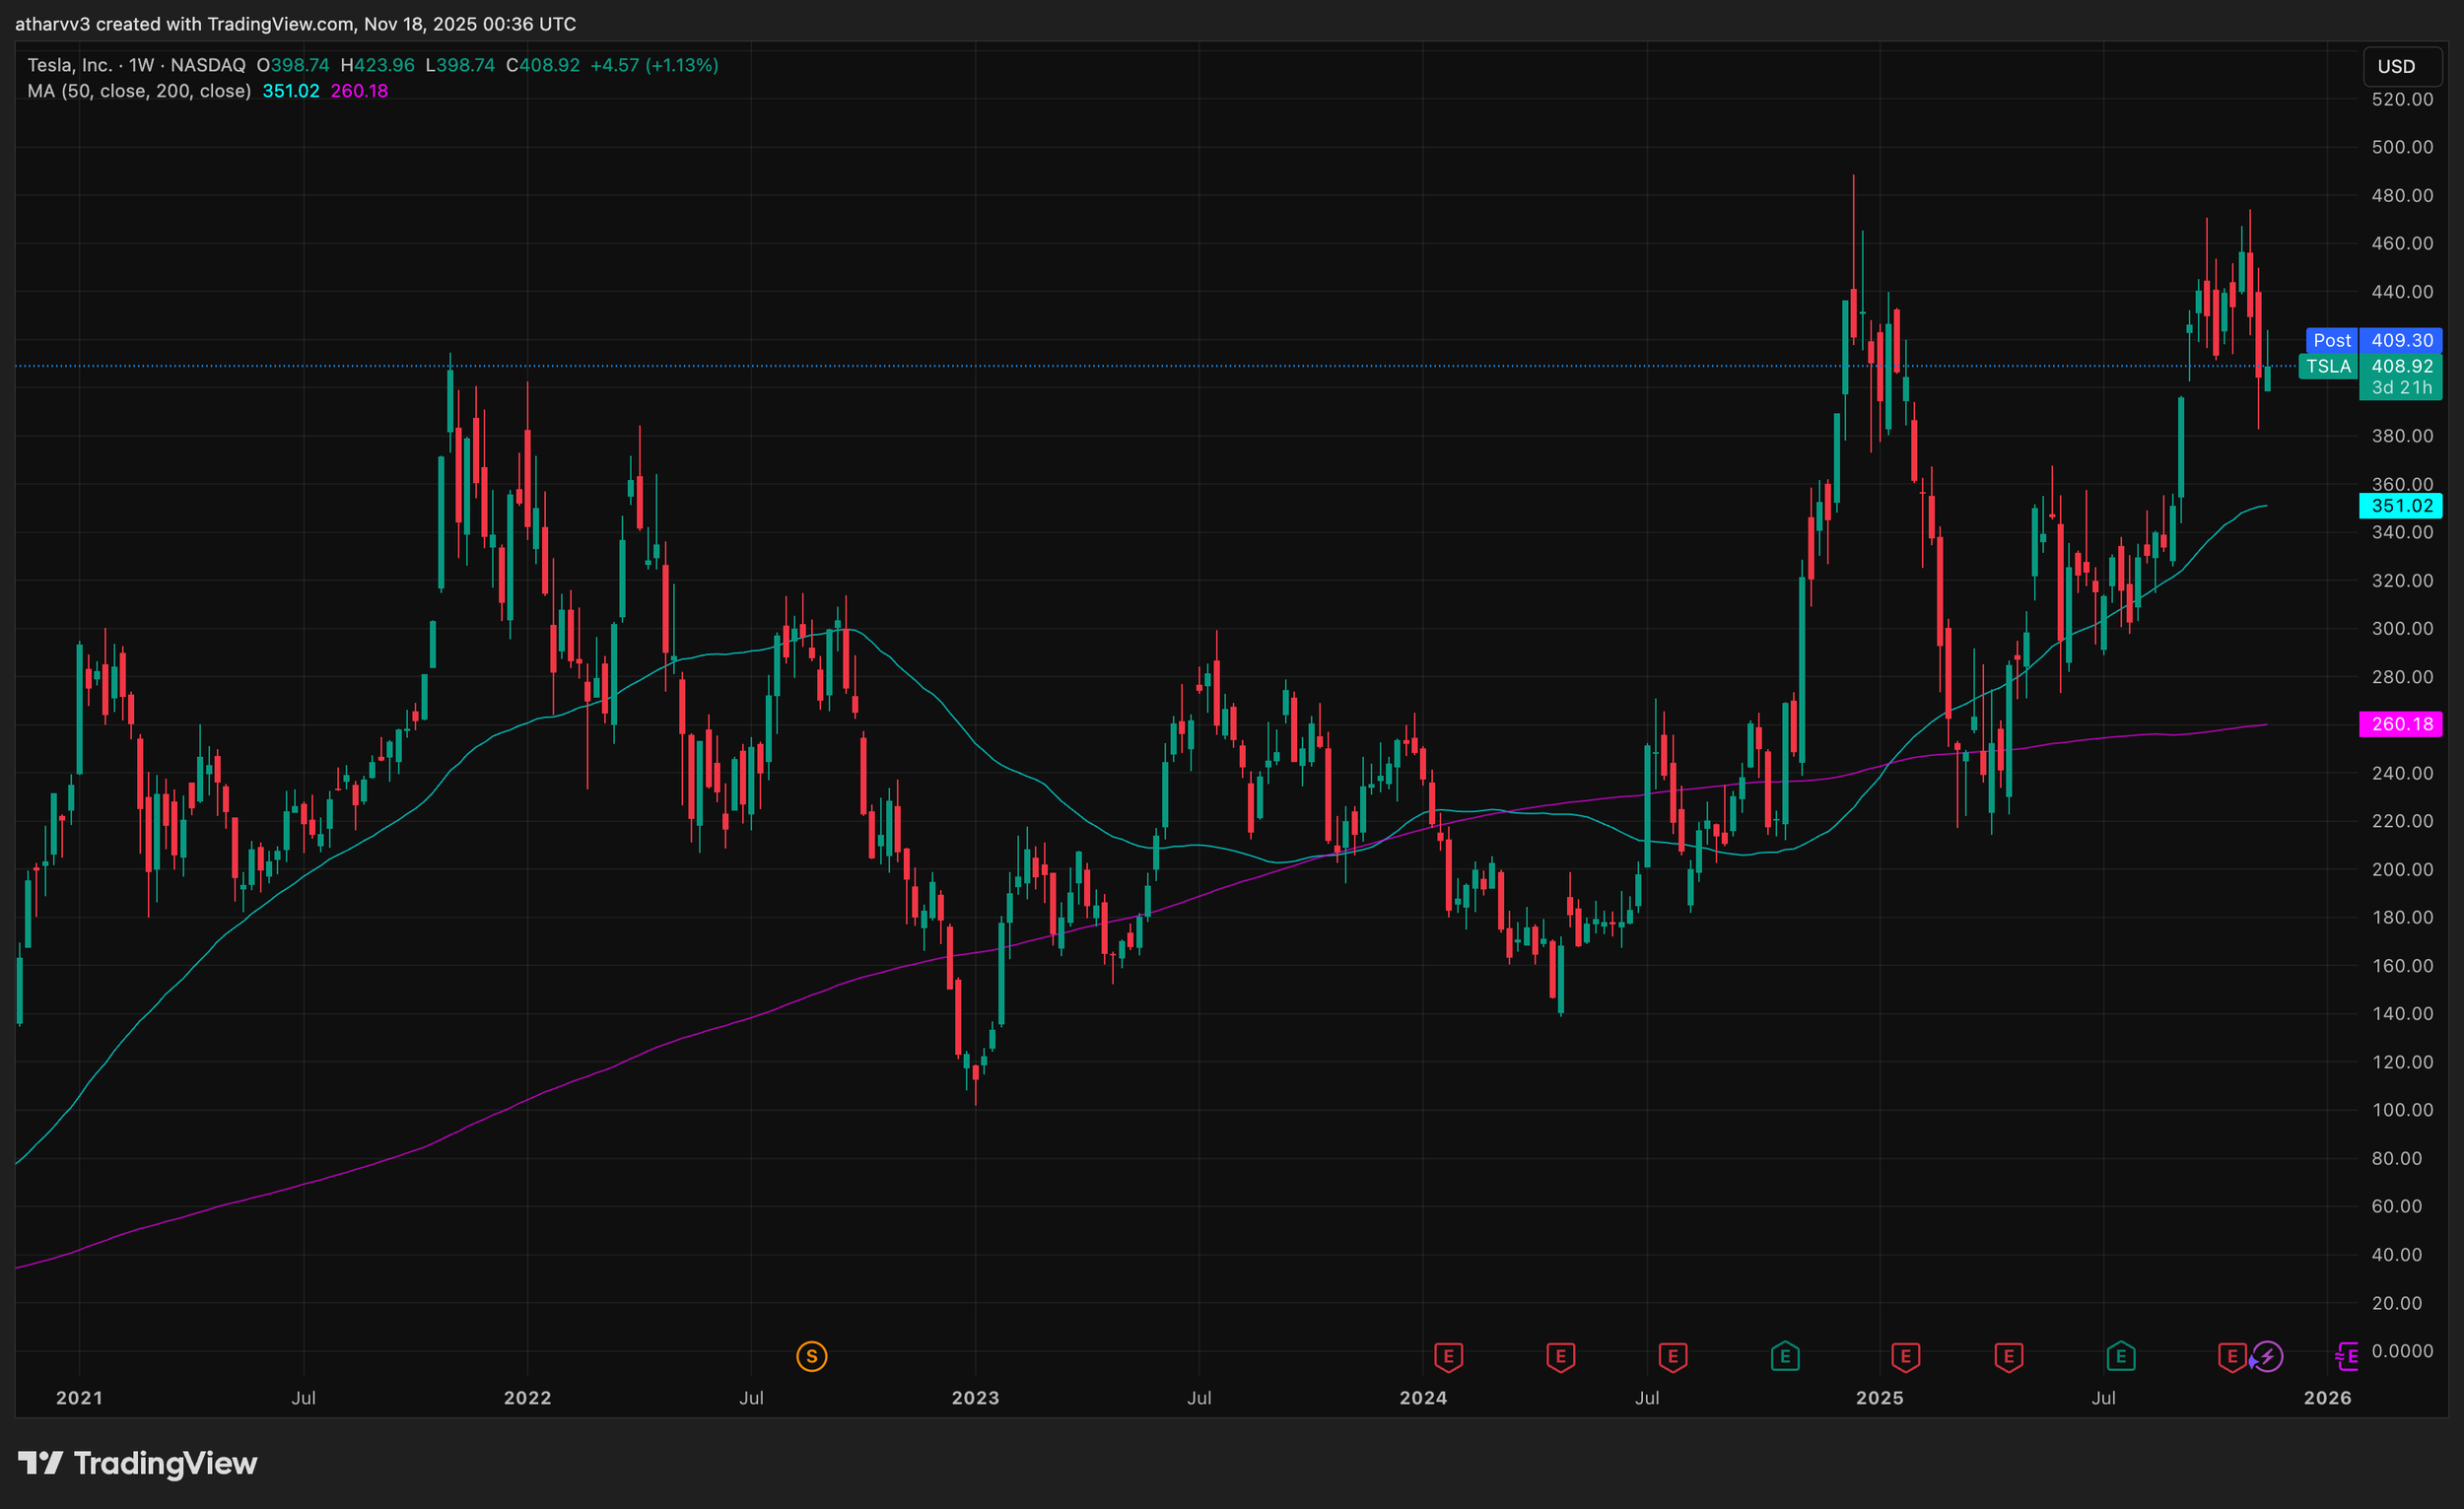Select the cyan 351.02 axis label
The height and width of the screenshot is (1509, 2464).
tap(2400, 506)
